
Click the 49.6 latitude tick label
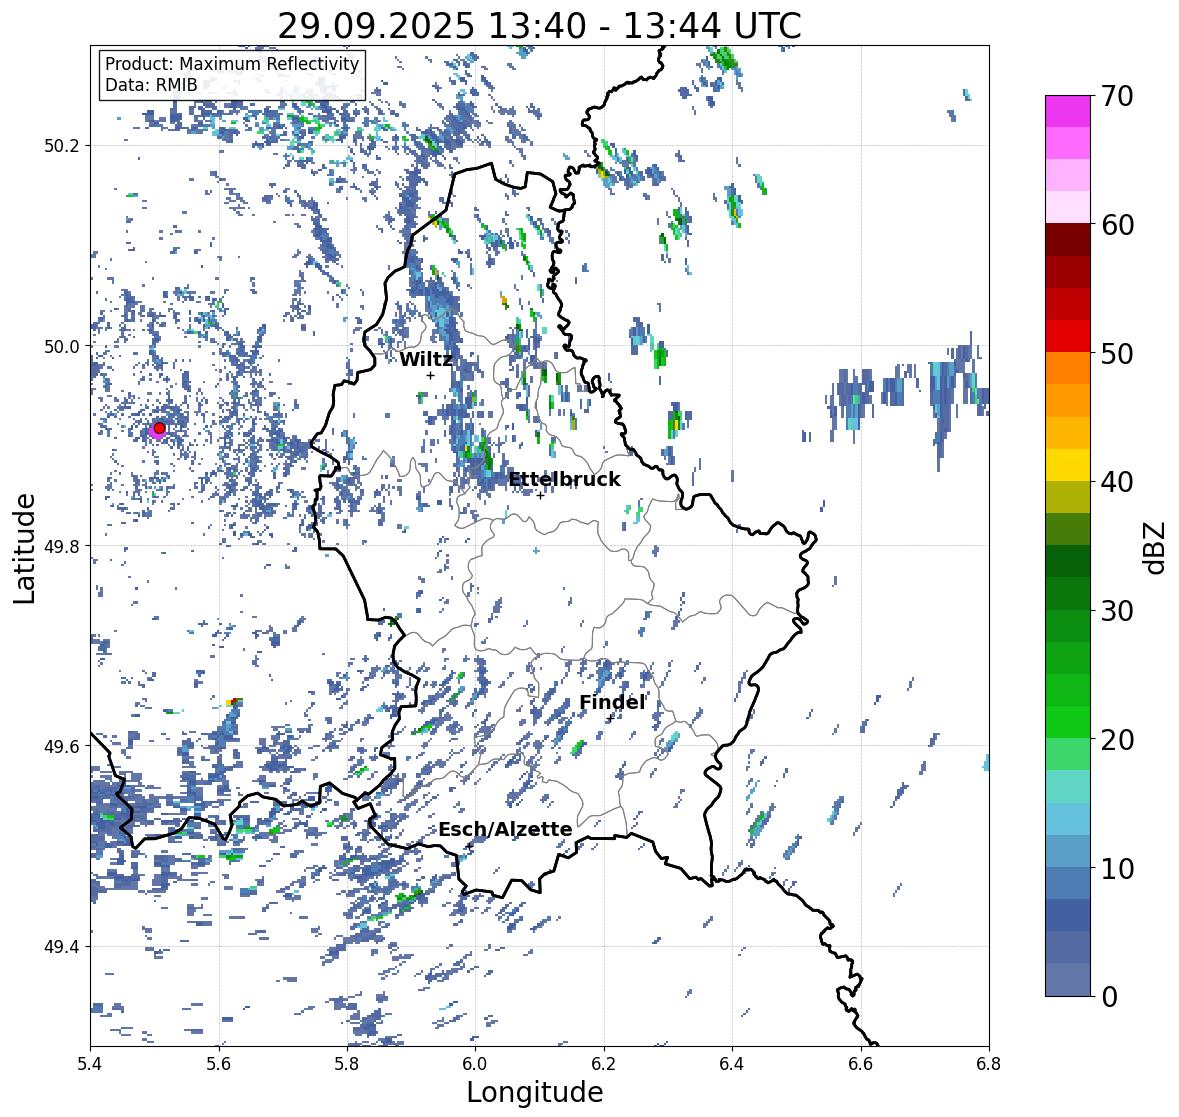(62, 746)
